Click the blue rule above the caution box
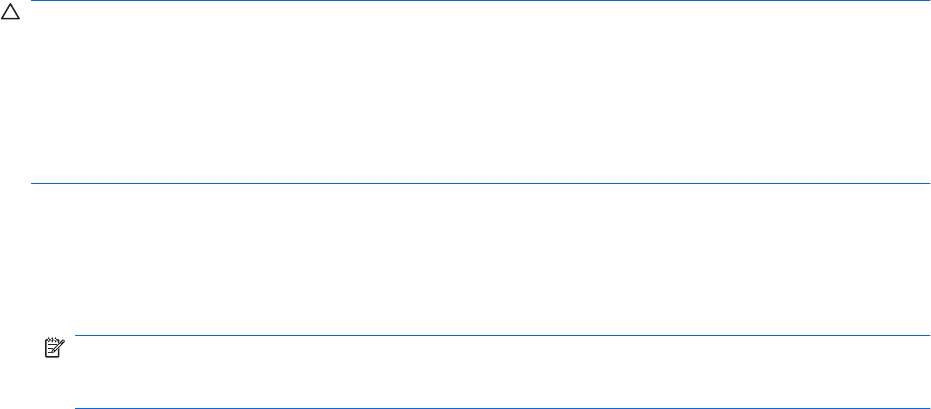The image size is (931, 409). tap(480, 1)
